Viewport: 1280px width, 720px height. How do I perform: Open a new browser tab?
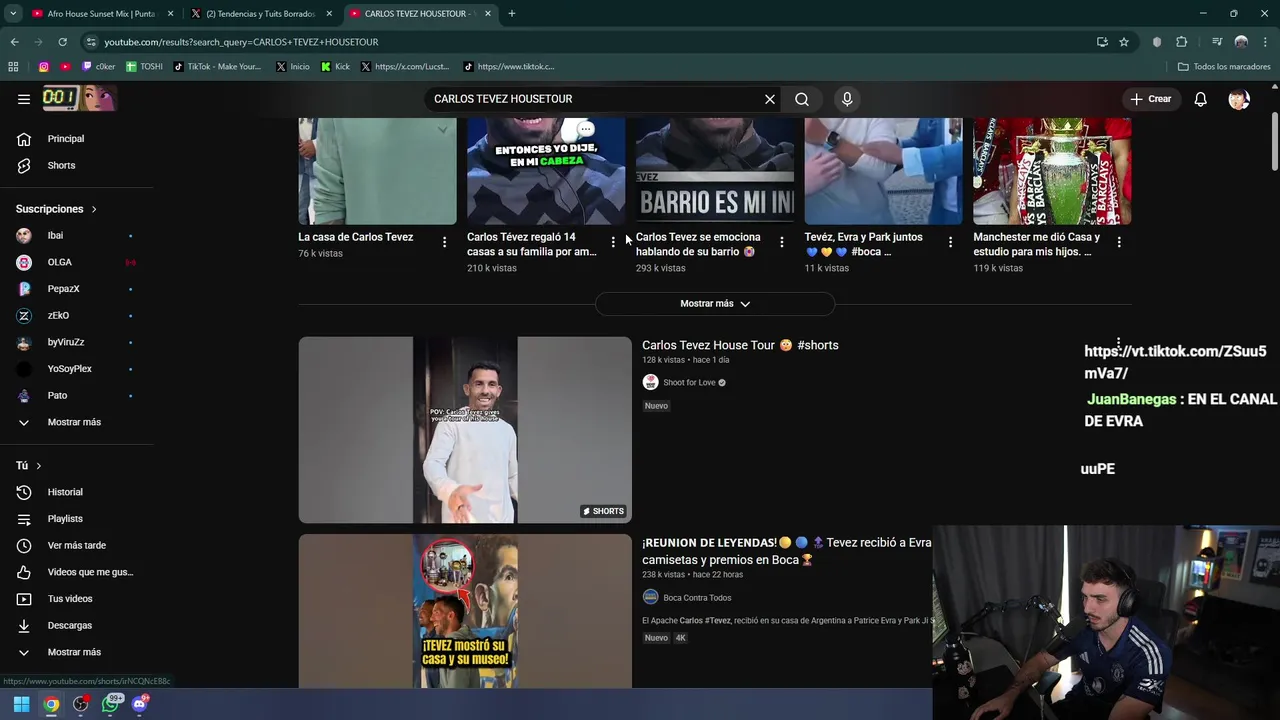click(x=512, y=14)
